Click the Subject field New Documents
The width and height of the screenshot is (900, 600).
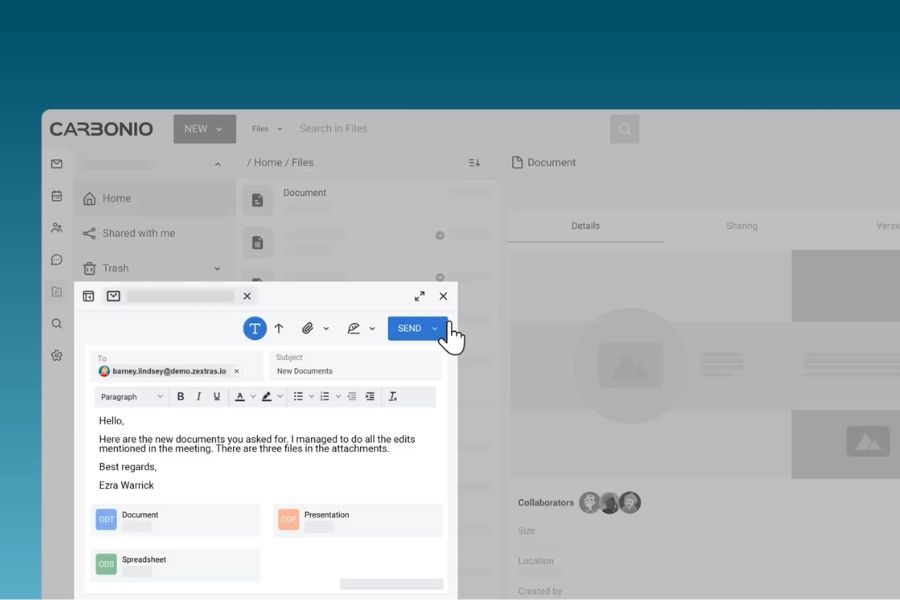click(x=356, y=366)
